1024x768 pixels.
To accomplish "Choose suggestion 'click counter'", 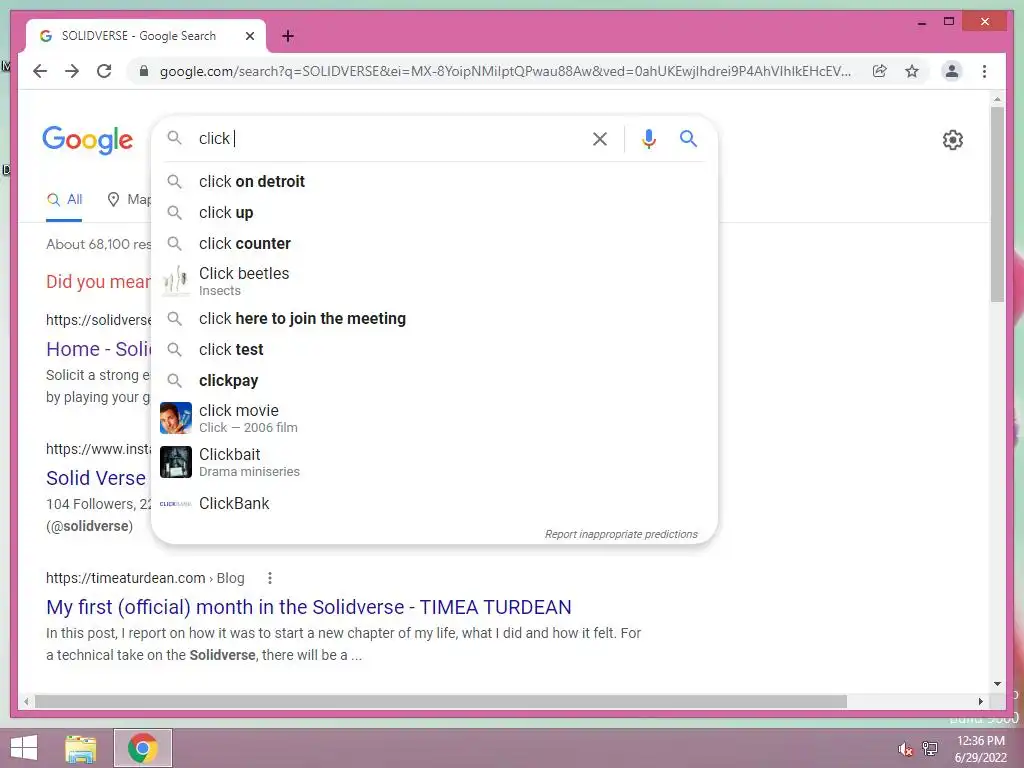I will tap(434, 244).
